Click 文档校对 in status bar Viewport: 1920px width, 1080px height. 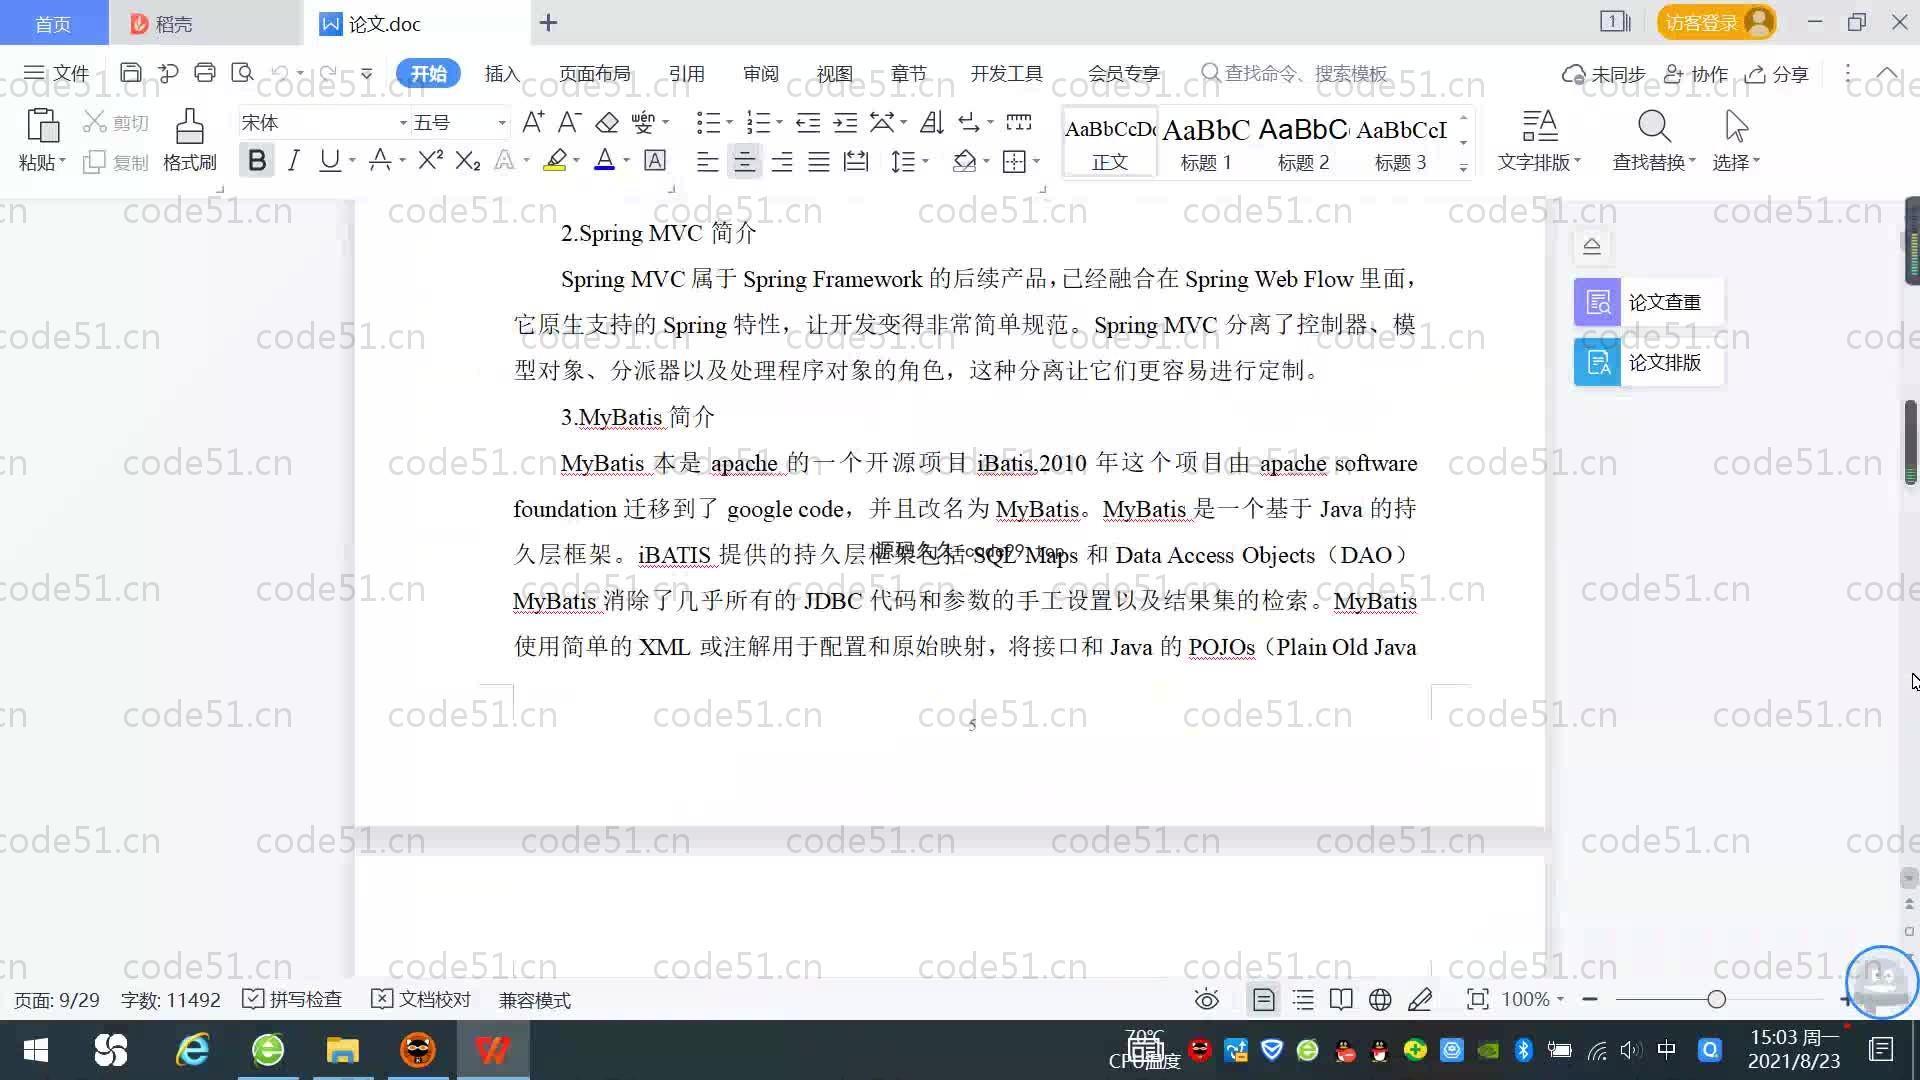[421, 999]
